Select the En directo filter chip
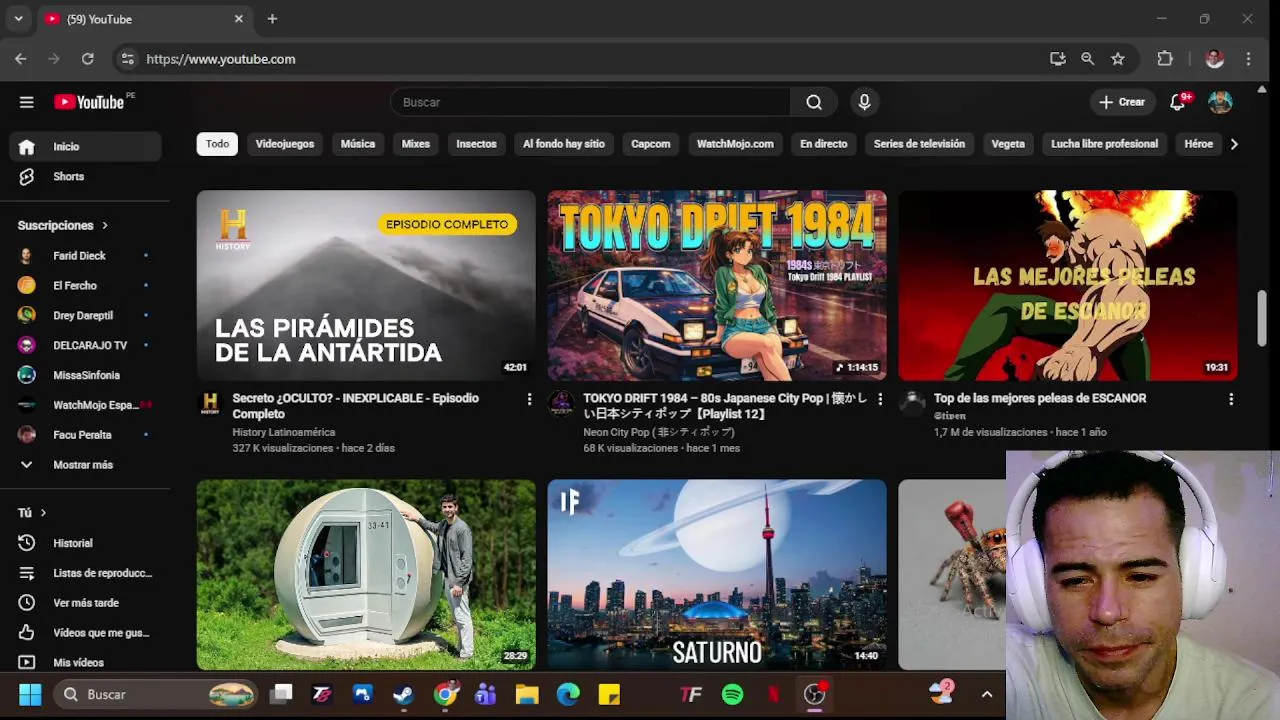This screenshot has height=720, width=1280. pos(823,144)
